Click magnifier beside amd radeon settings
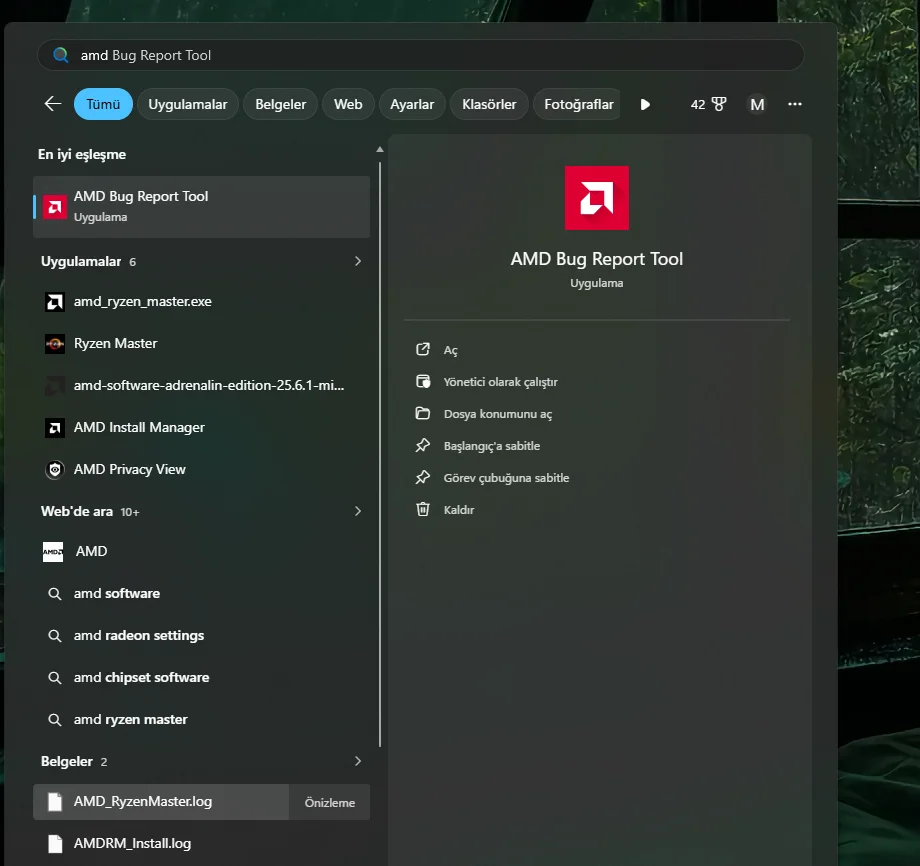 coord(55,635)
